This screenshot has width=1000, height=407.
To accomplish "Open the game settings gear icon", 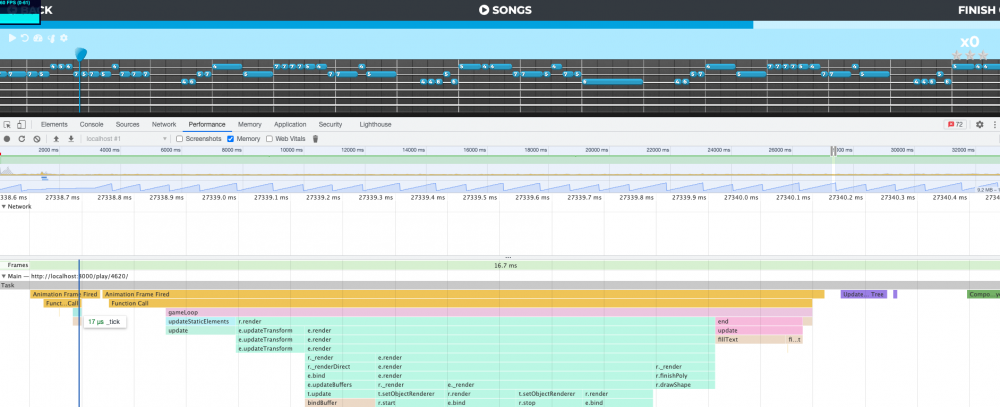I will point(64,38).
